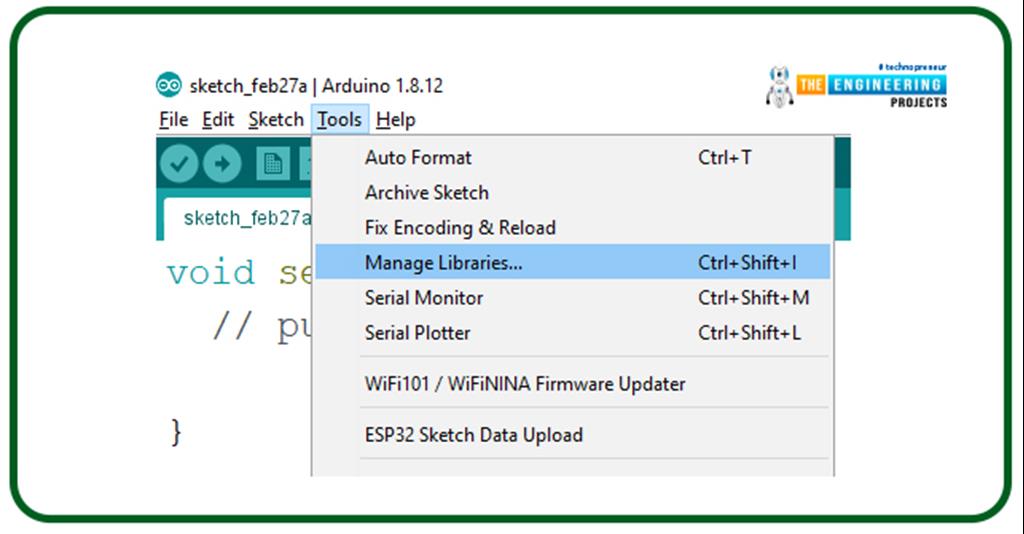Select Auto Format from Tools menu
This screenshot has width=1024, height=534.
573,157
